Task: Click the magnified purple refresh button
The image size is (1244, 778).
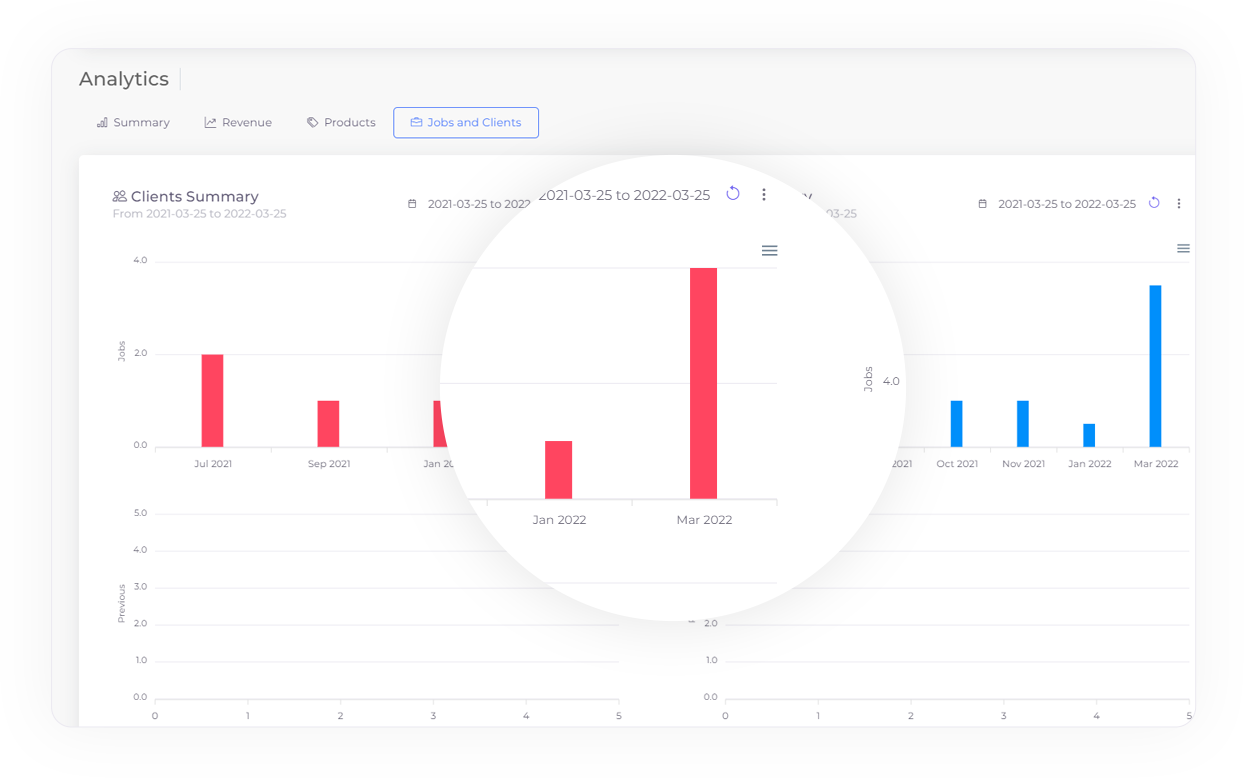Action: (733, 194)
